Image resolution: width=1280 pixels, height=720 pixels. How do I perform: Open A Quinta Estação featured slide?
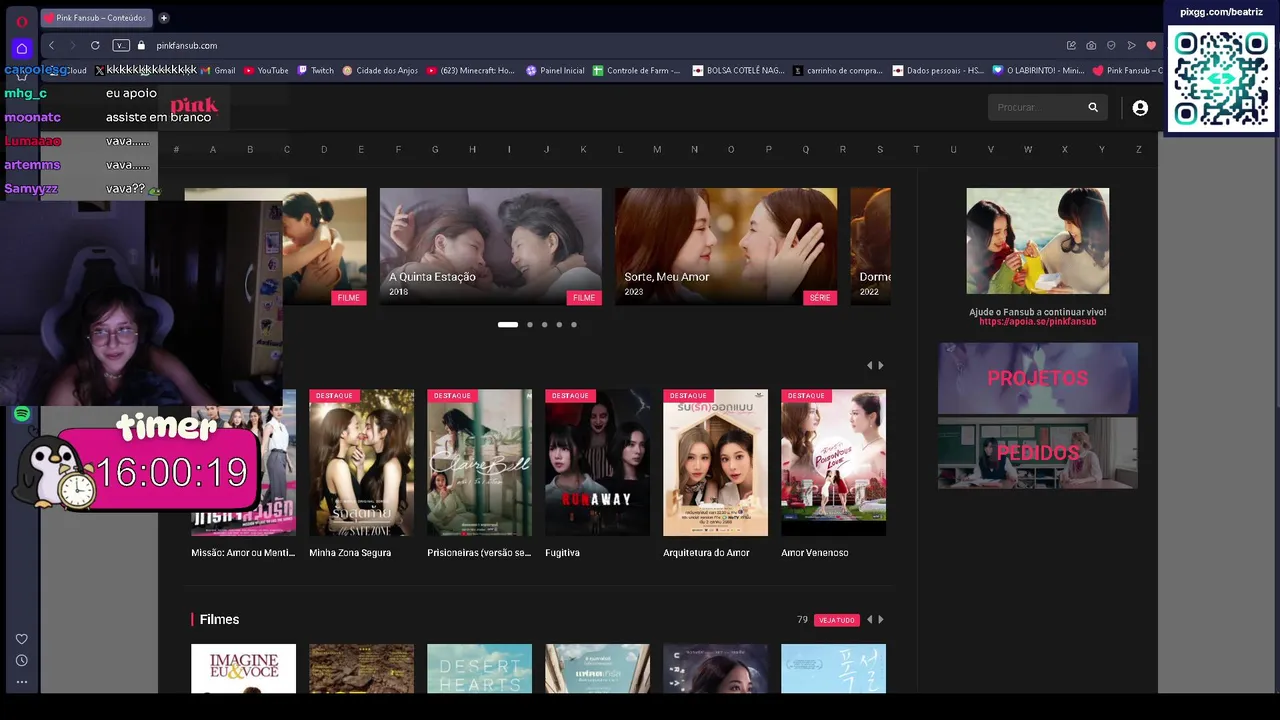click(491, 246)
